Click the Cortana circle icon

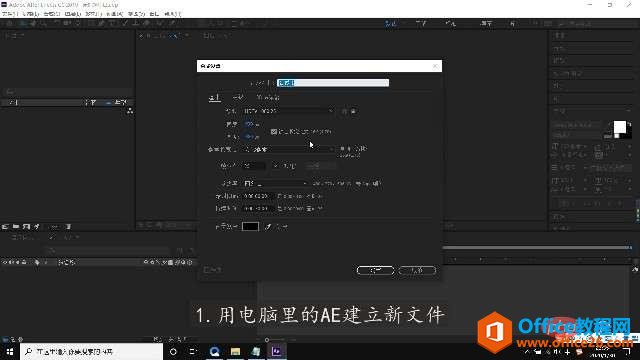[173, 351]
